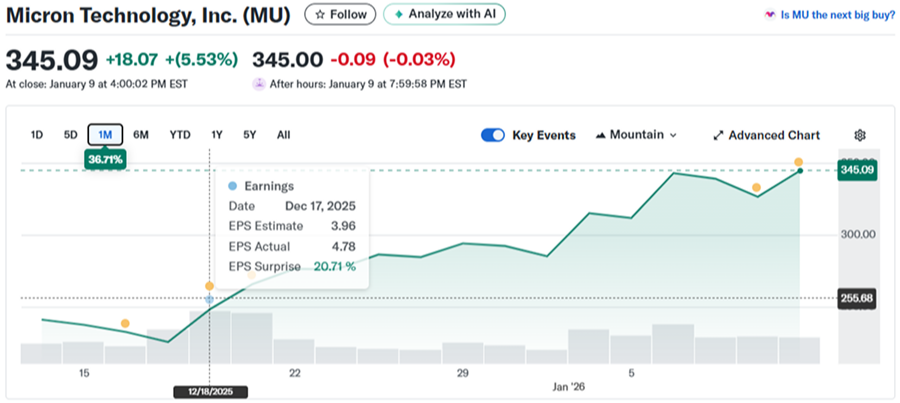Click the Advanced Chart expand icon
This screenshot has height=403, width=900.
[719, 135]
